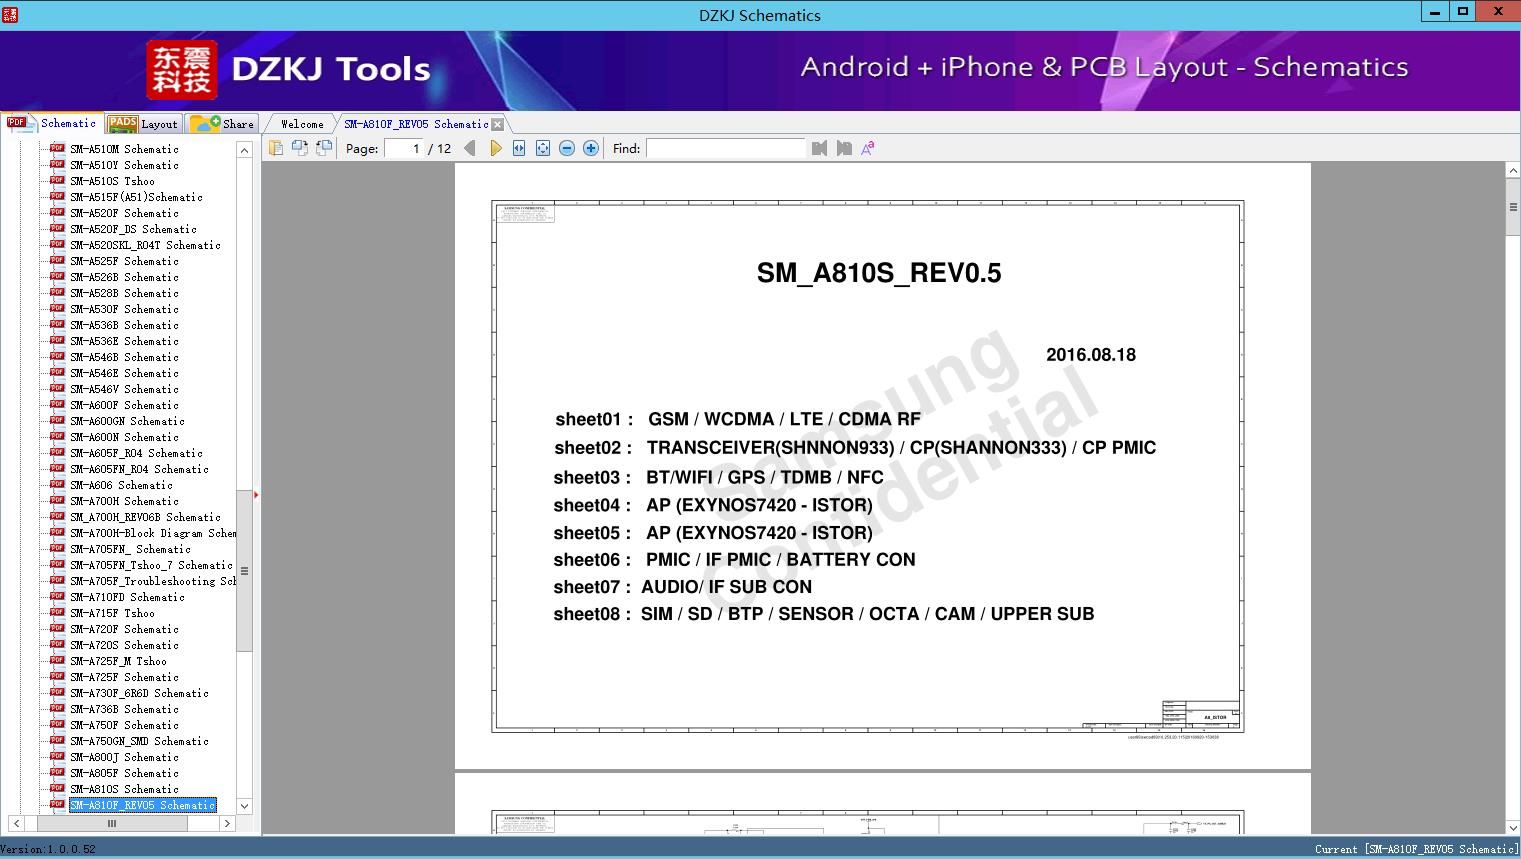Open SM-A810S Schematic in the tree
Image resolution: width=1521 pixels, height=859 pixels.
coord(124,789)
